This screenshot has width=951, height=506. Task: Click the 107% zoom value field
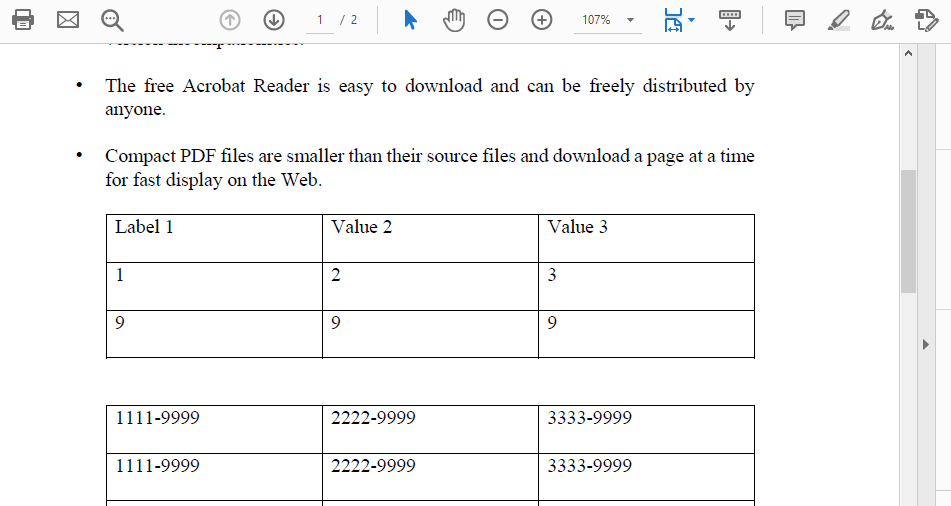pyautogui.click(x=597, y=20)
